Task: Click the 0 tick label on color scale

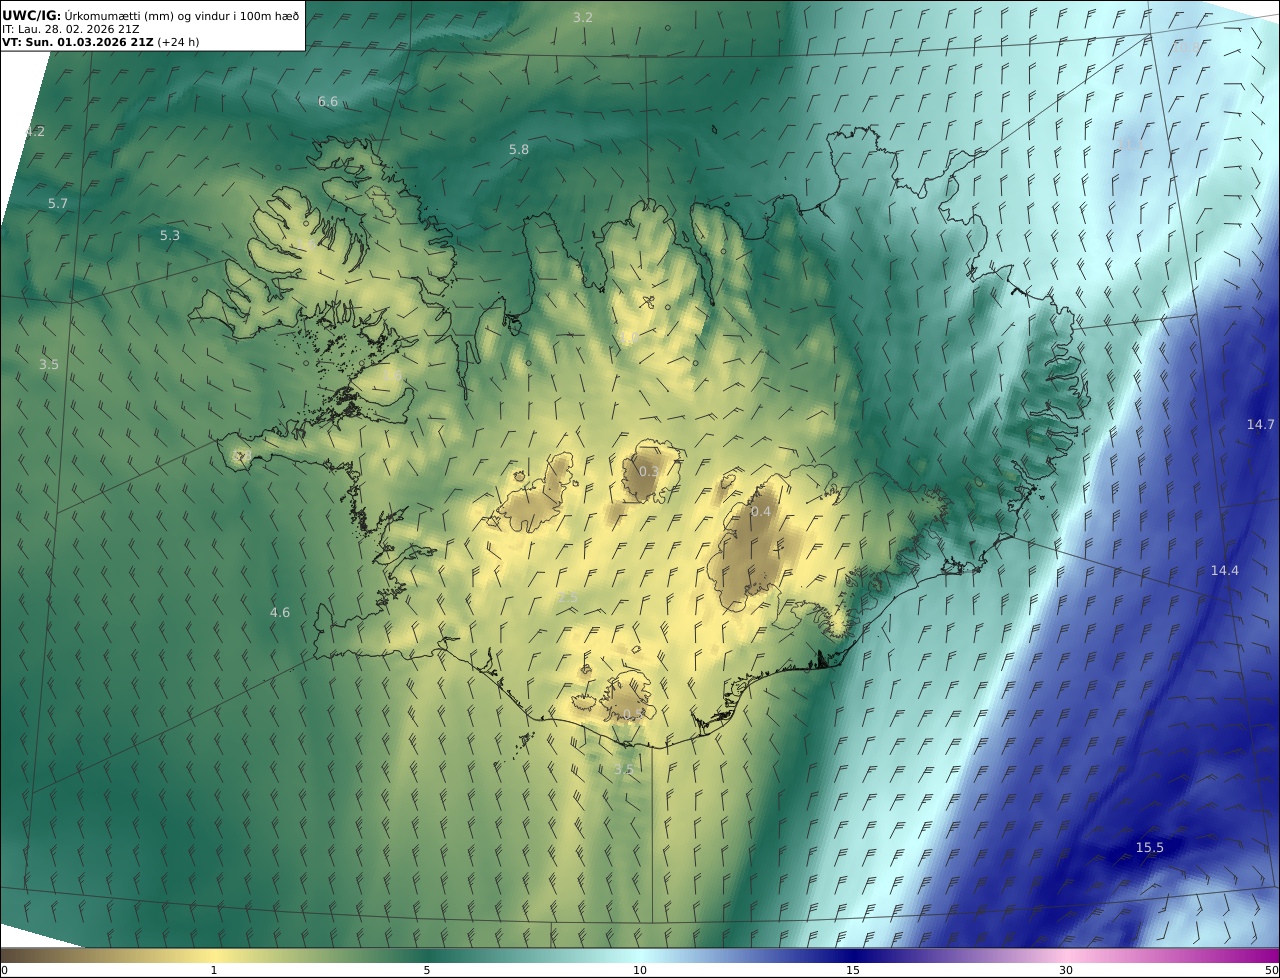Action: tap(4, 970)
